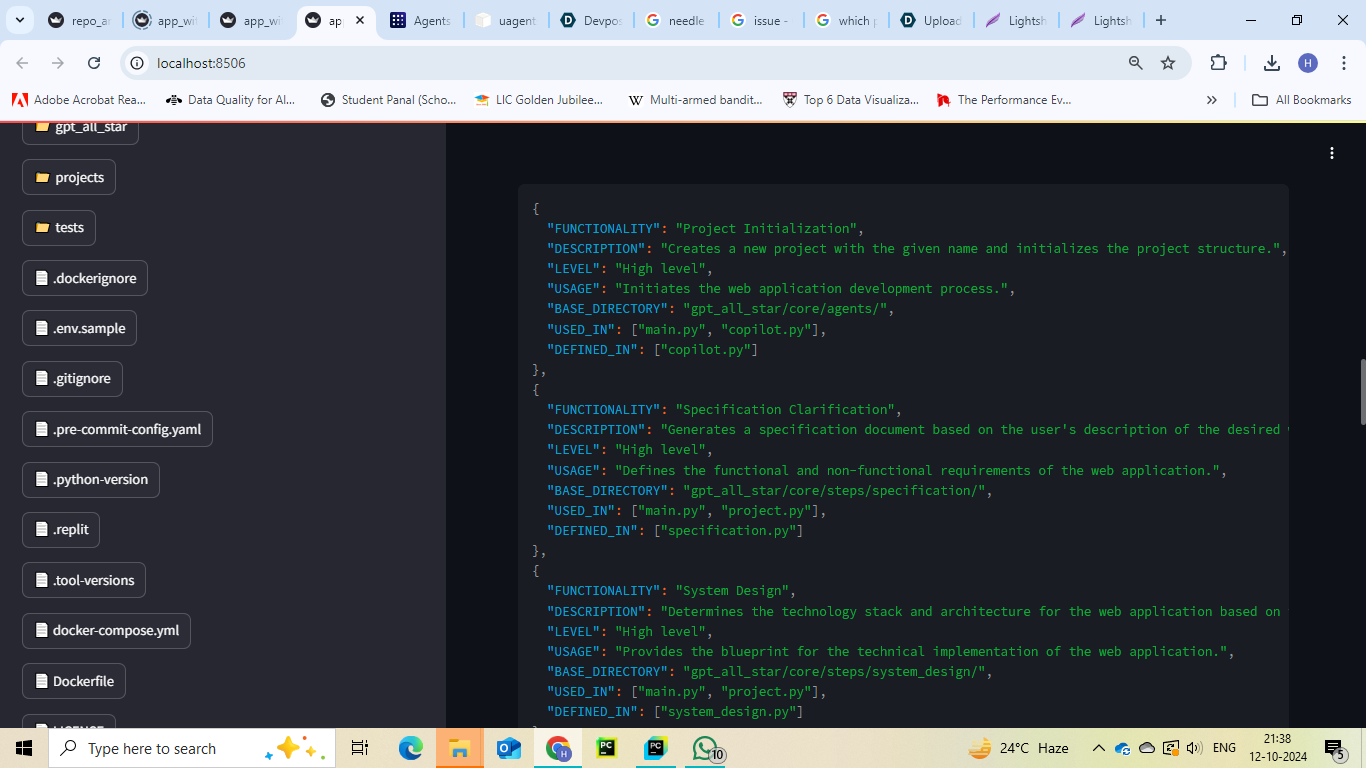Open File Explorer from the taskbar
Image resolution: width=1366 pixels, height=768 pixels.
459,748
